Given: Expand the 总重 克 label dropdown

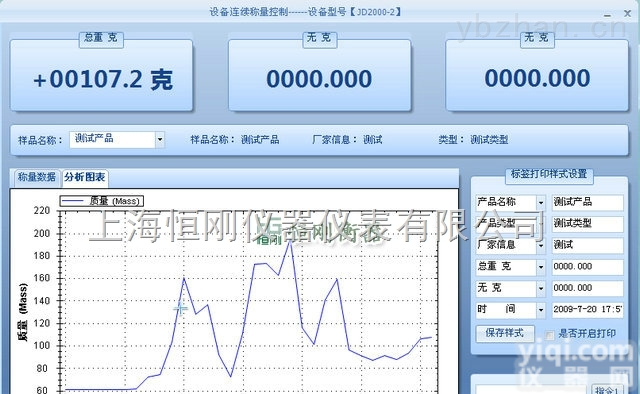Looking at the screenshot, I should click(540, 267).
